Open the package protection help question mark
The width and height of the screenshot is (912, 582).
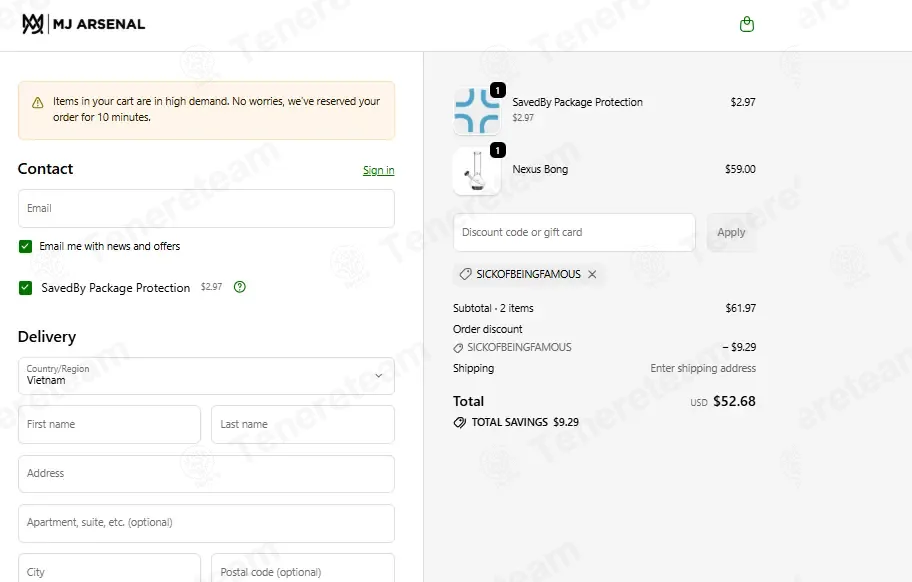(x=240, y=287)
